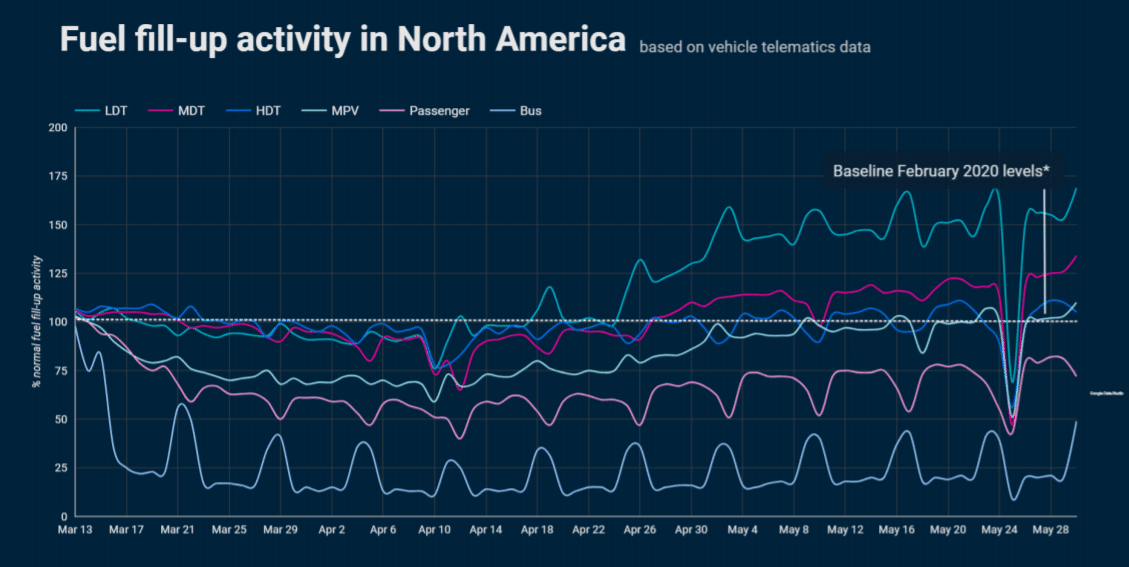
Task: Click the 25 y-axis tick label
Action: point(61,468)
